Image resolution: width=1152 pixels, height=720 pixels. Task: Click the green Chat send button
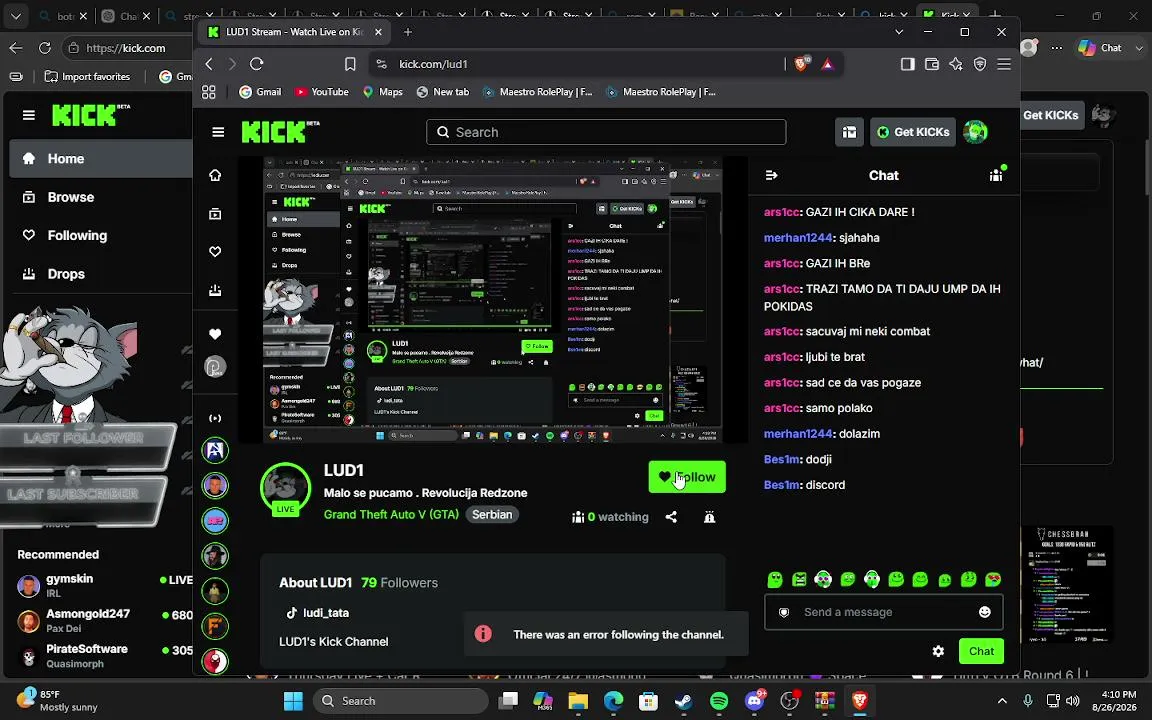982,651
